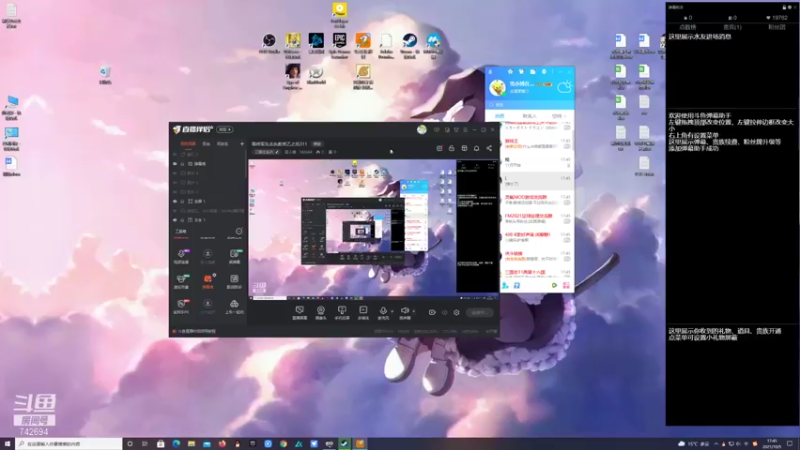Click the lock icon in streaming app header
Screen dimensions: 800x450
[452, 148]
